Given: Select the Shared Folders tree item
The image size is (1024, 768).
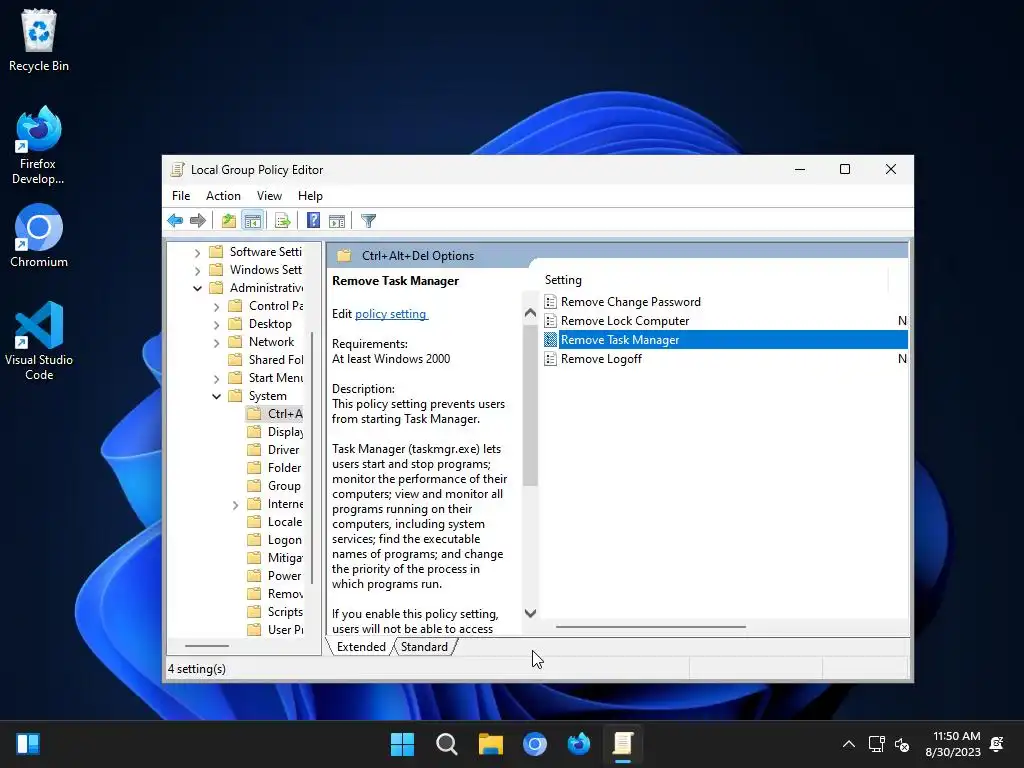Looking at the screenshot, I should pyautogui.click(x=267, y=360).
